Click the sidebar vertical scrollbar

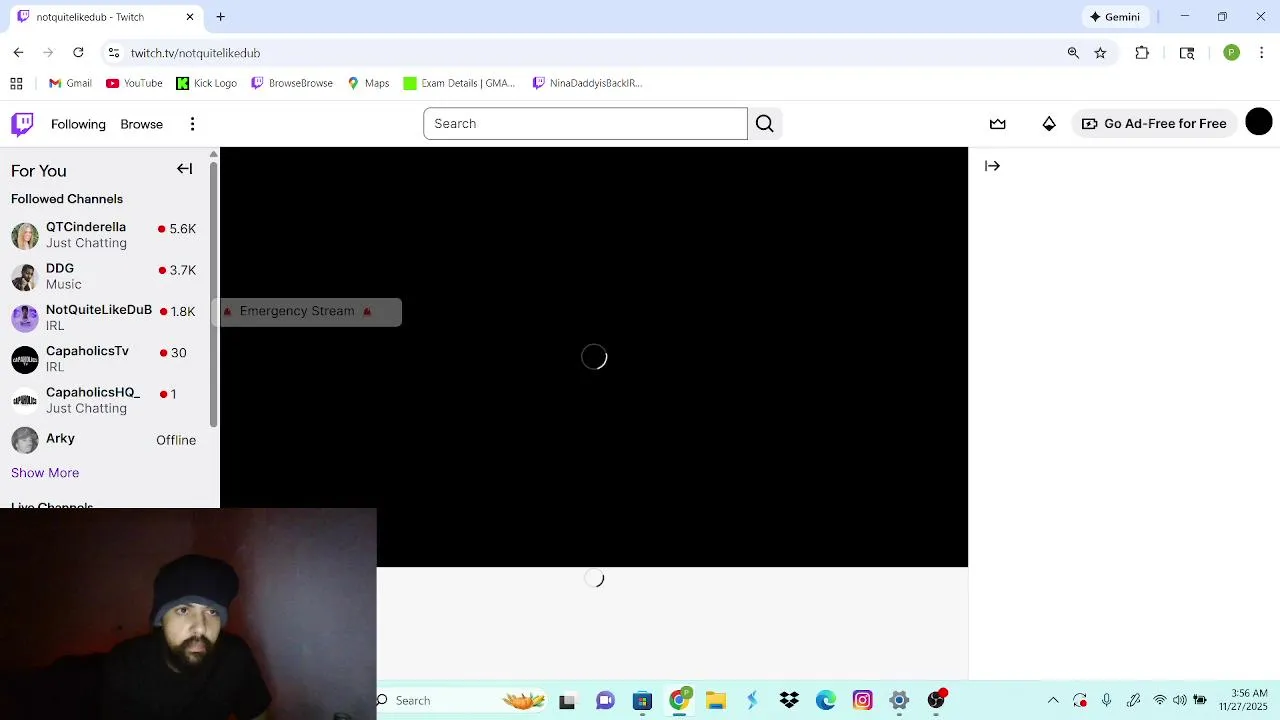pyautogui.click(x=213, y=293)
